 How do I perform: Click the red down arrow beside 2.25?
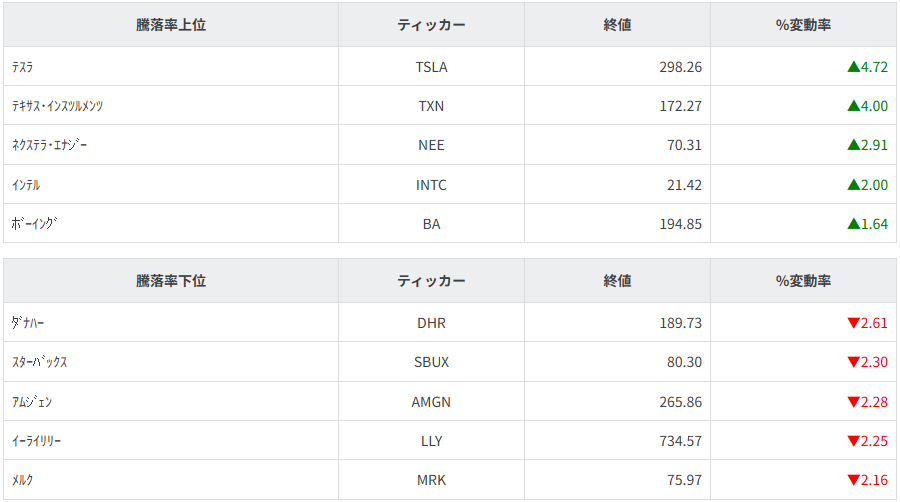pos(853,441)
